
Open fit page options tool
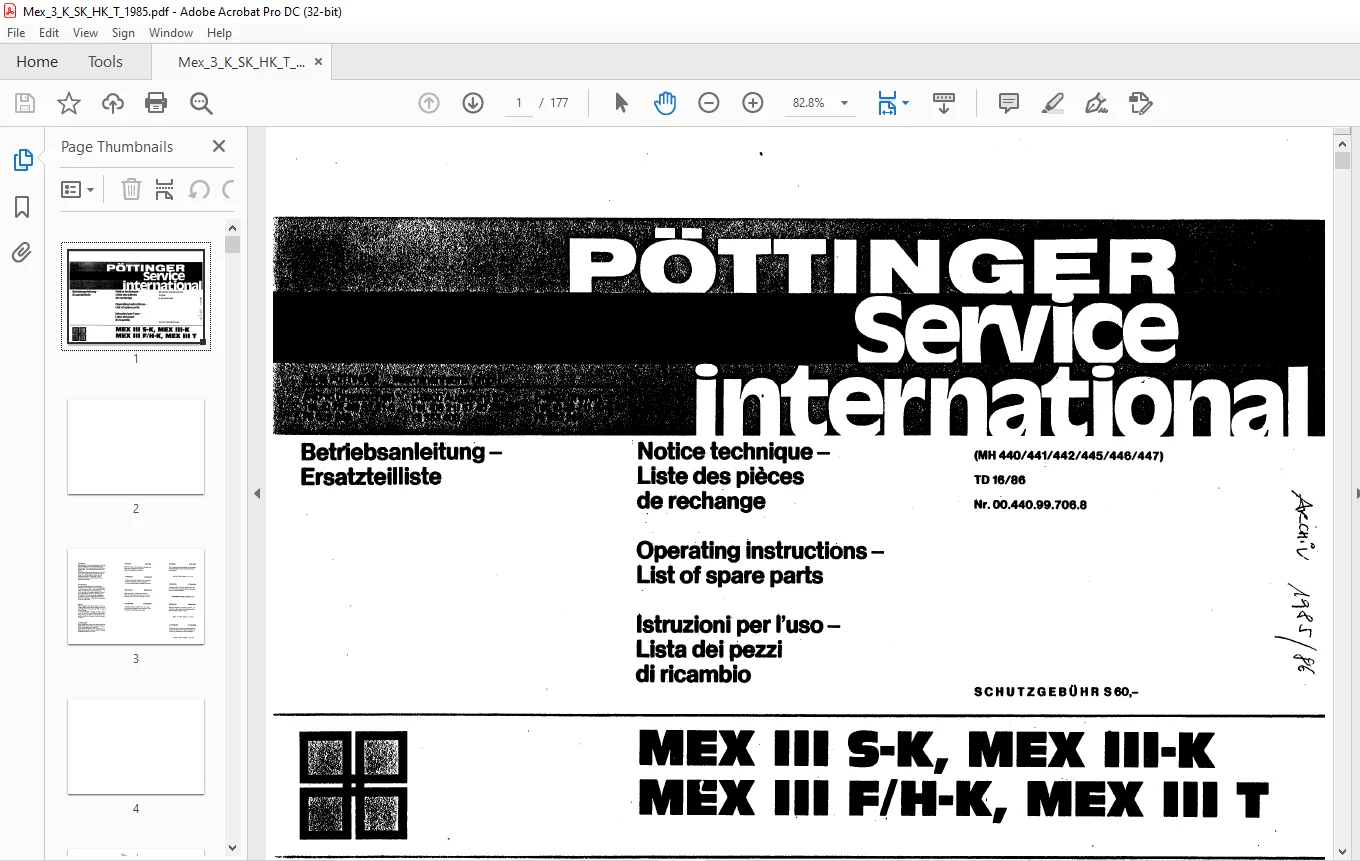(892, 103)
